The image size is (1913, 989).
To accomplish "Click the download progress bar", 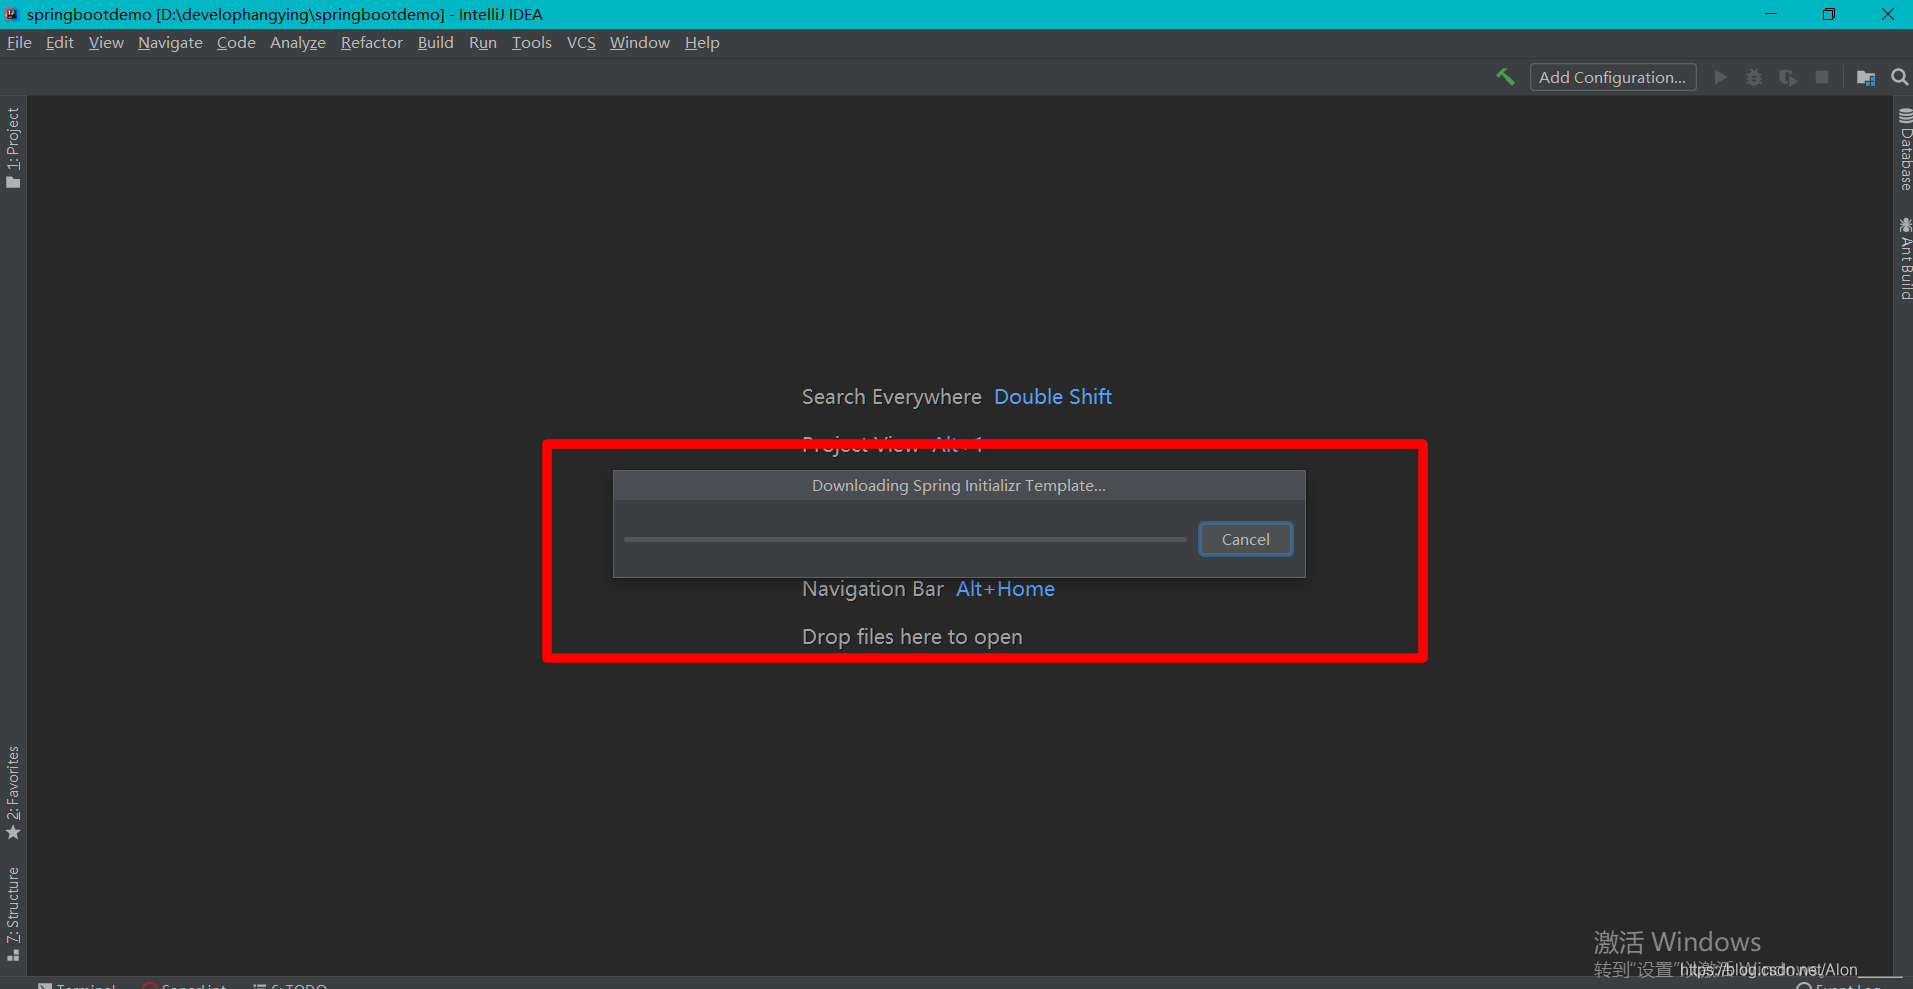I will [905, 539].
